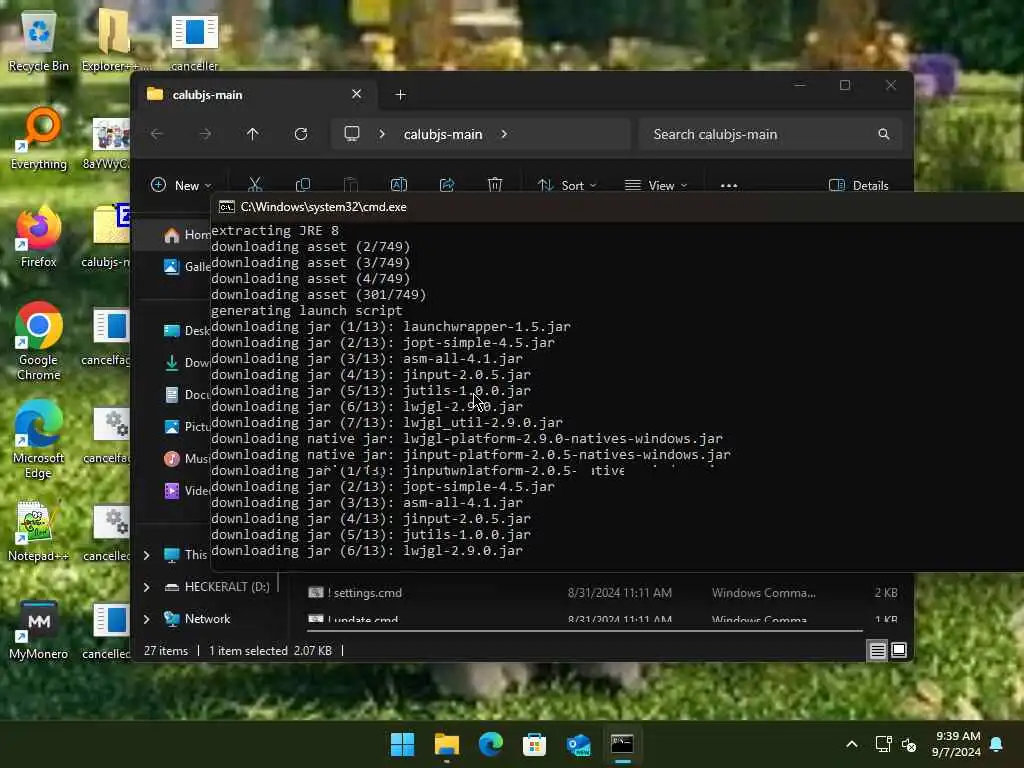
Task: Open the See more ellipsis menu
Action: [729, 185]
